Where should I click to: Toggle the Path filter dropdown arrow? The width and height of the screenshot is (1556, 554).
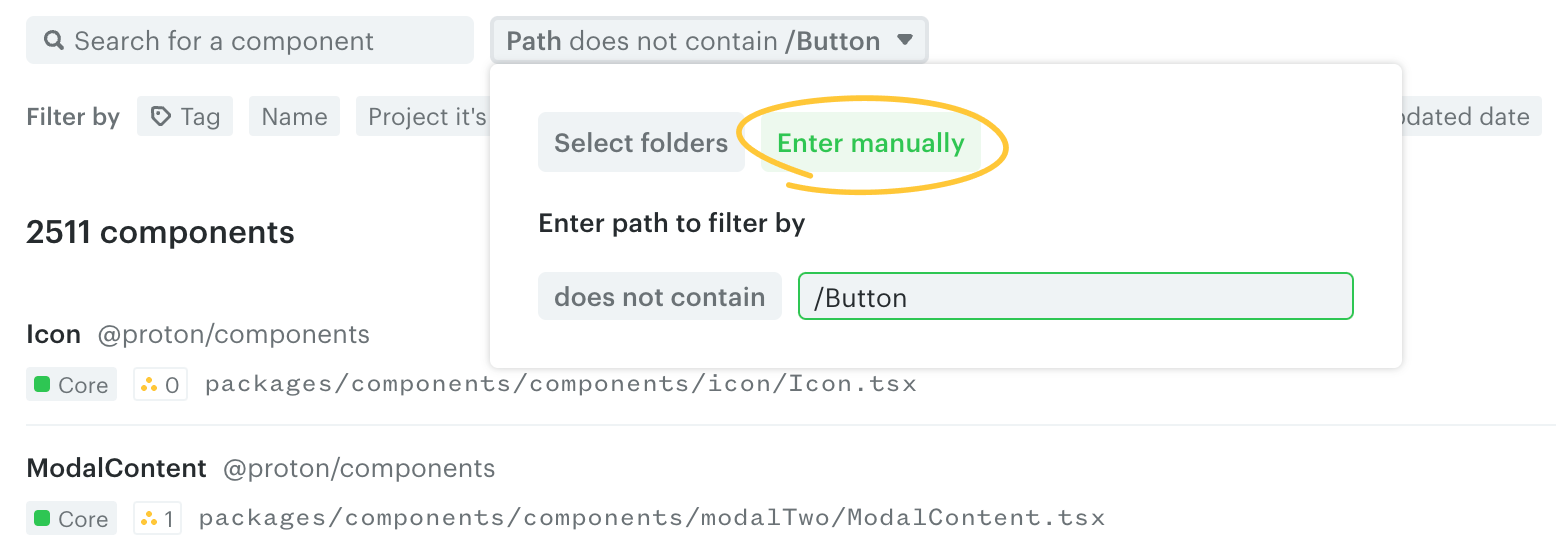(x=905, y=41)
